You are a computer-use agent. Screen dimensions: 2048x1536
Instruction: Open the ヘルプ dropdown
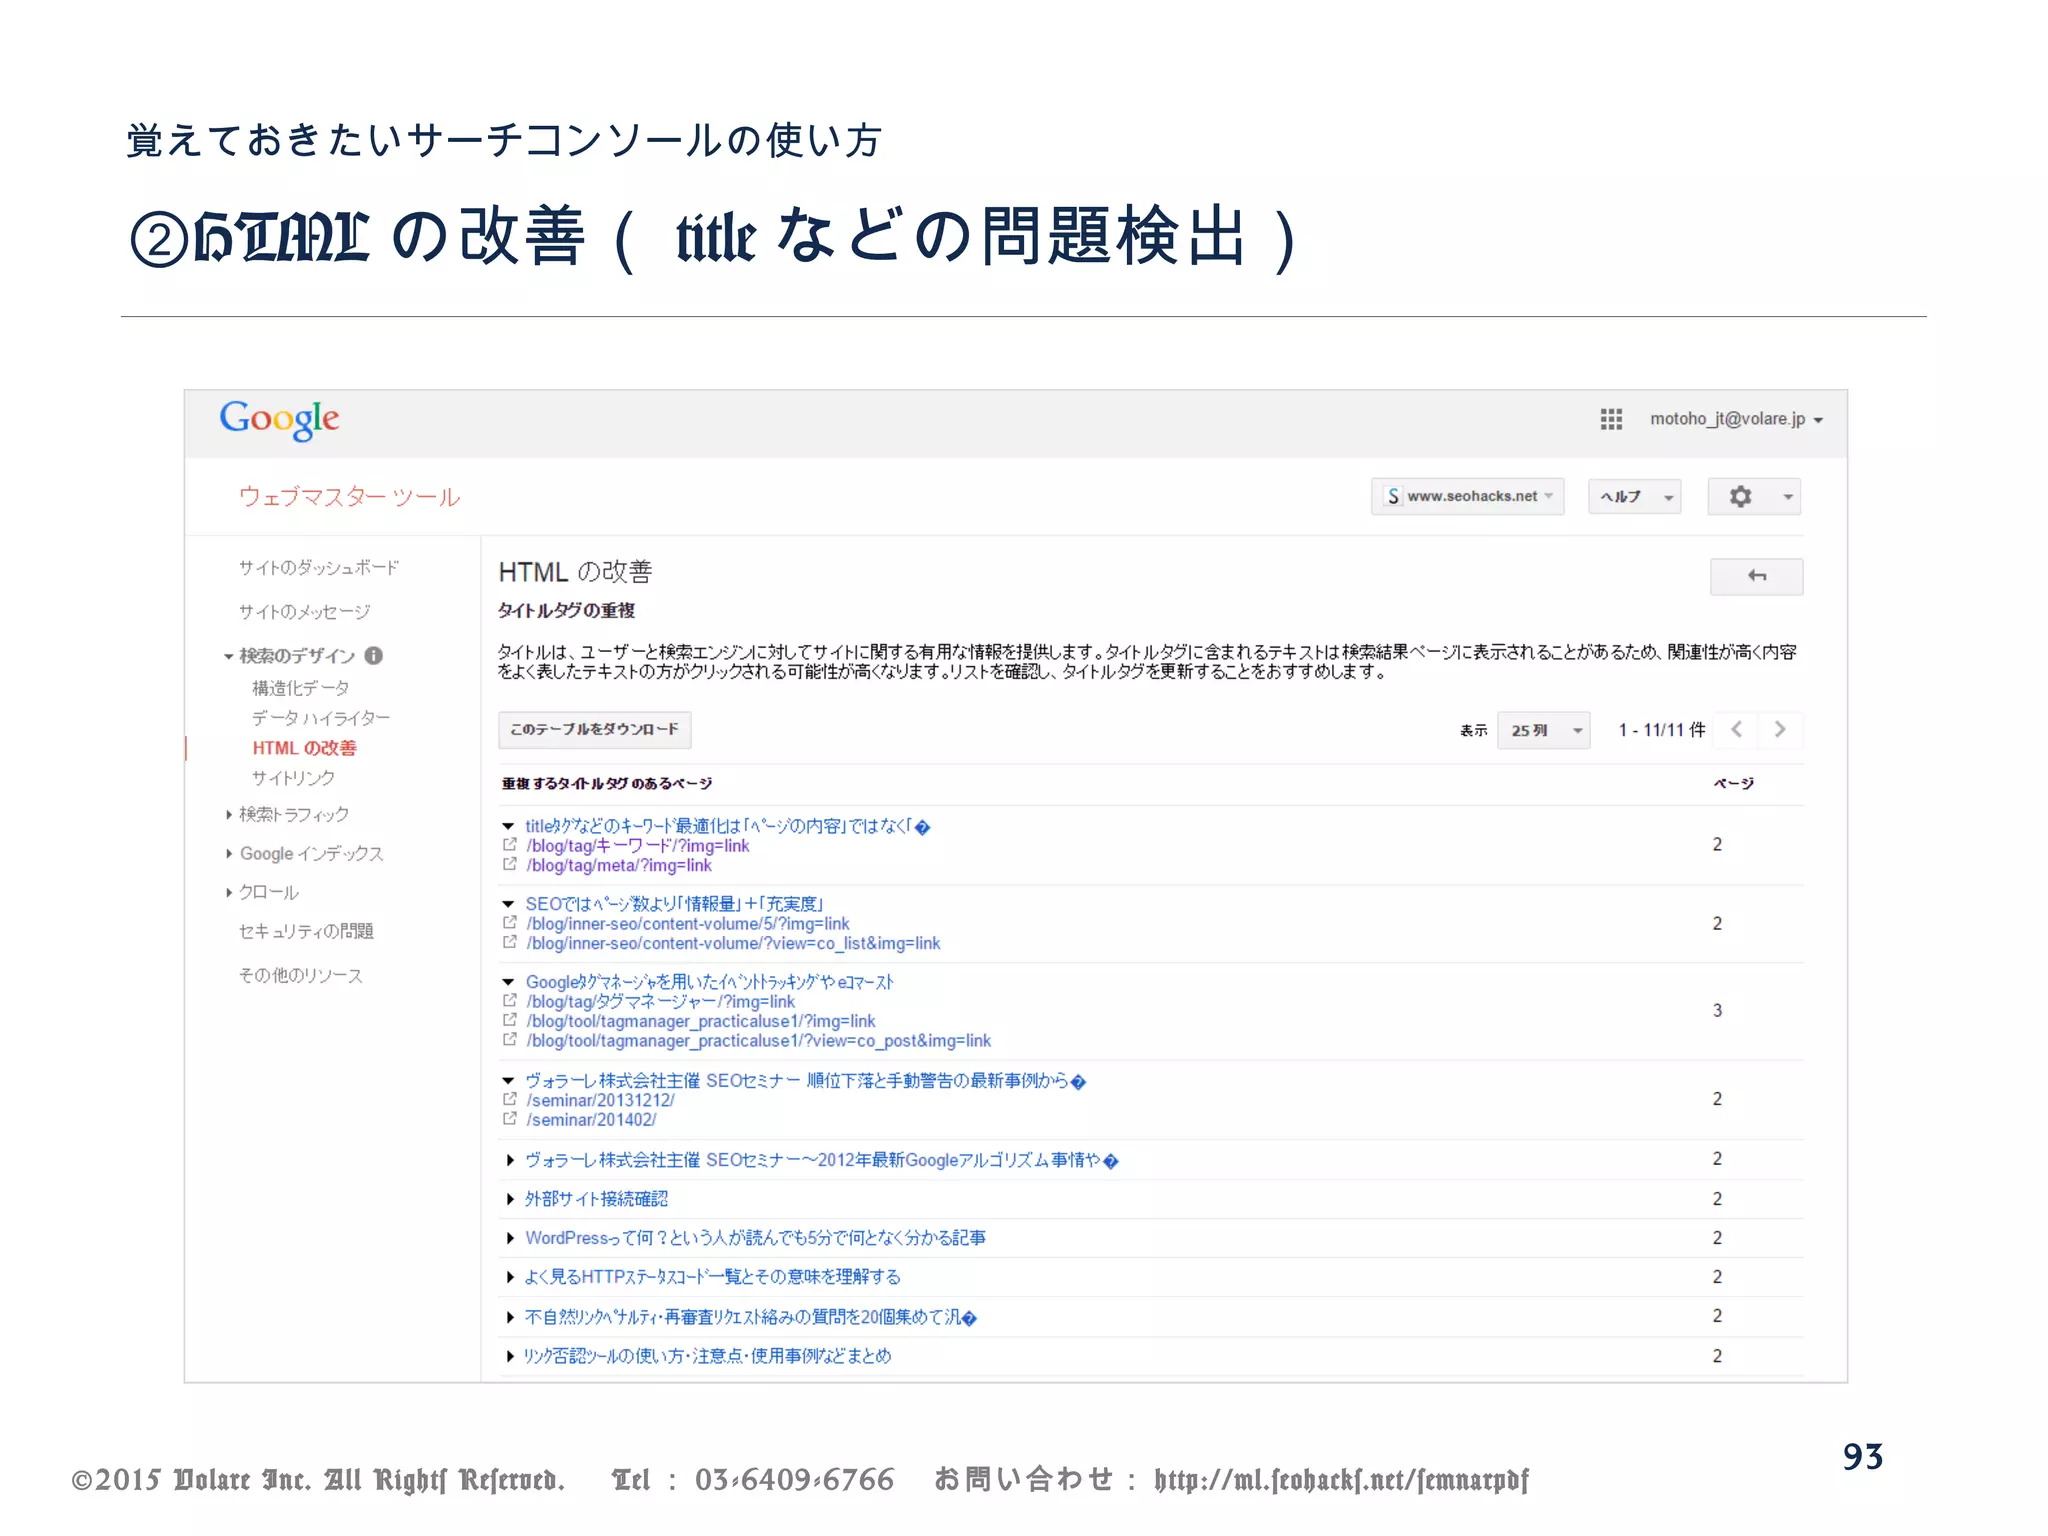click(1634, 496)
